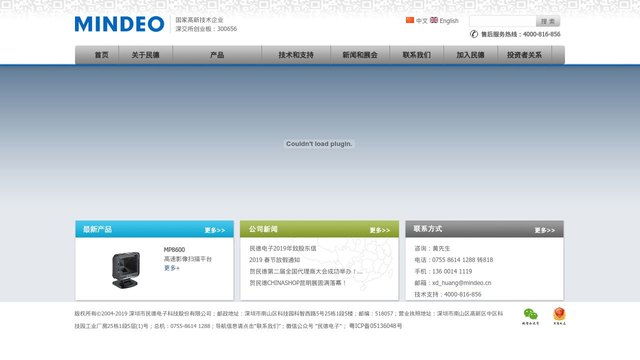Open news 2019 春节放假通知
The height and width of the screenshot is (360, 640).
(274, 260)
